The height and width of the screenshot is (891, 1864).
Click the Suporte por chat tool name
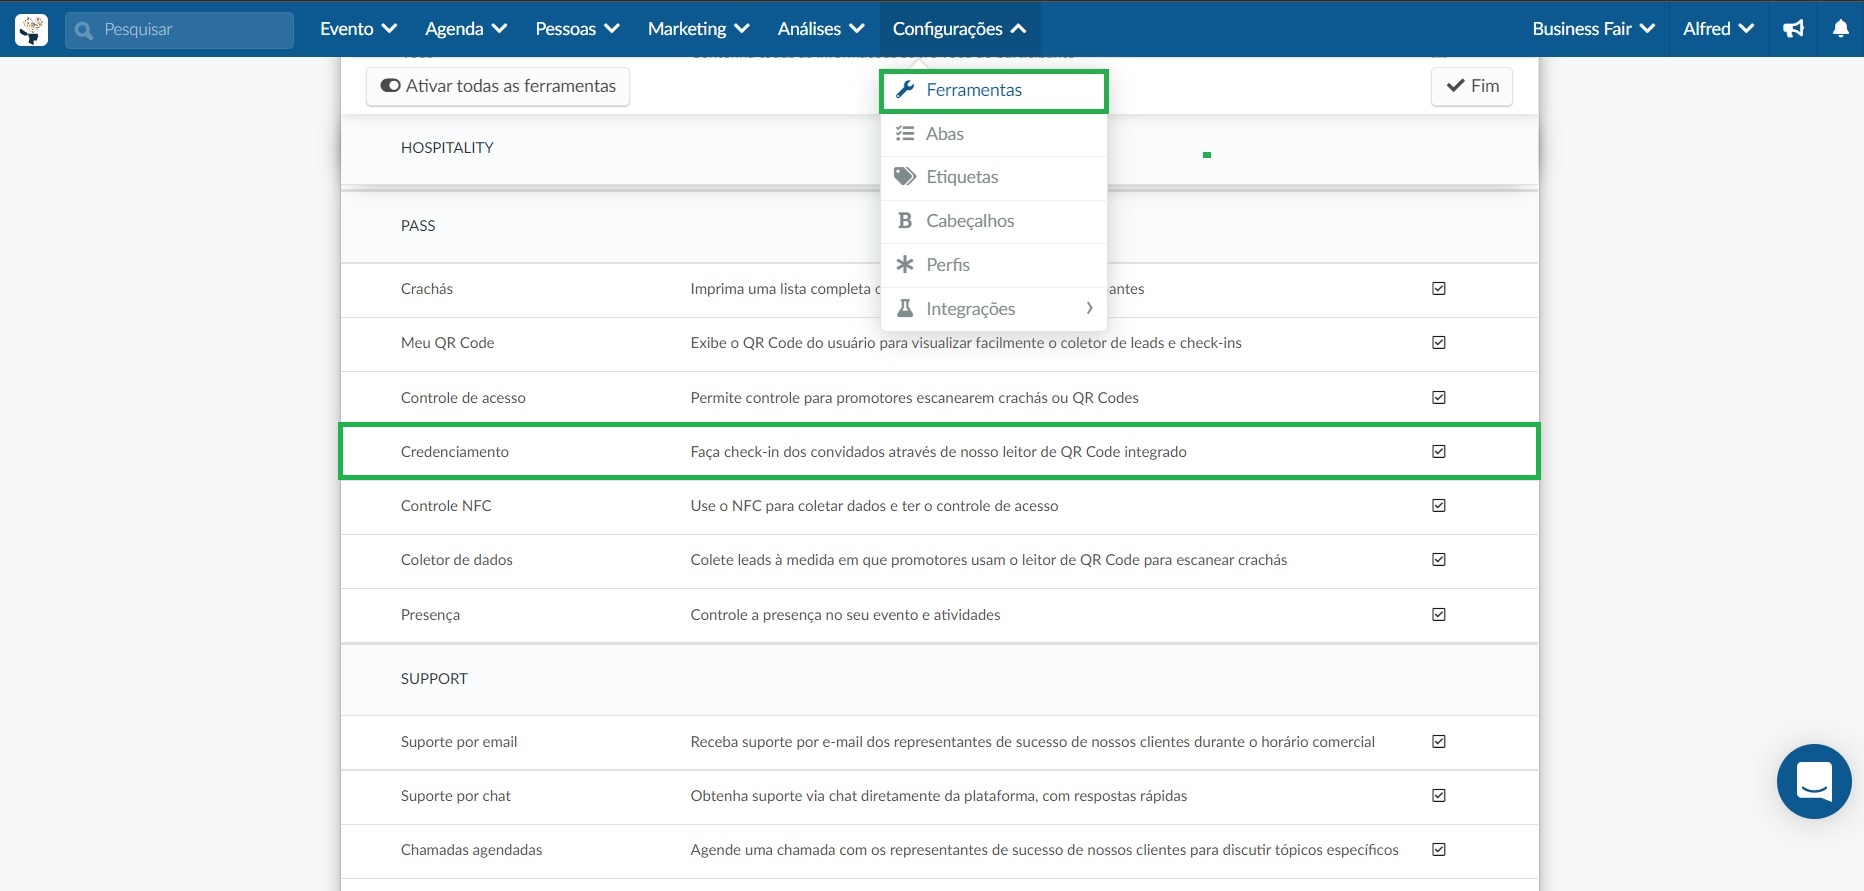coord(456,796)
